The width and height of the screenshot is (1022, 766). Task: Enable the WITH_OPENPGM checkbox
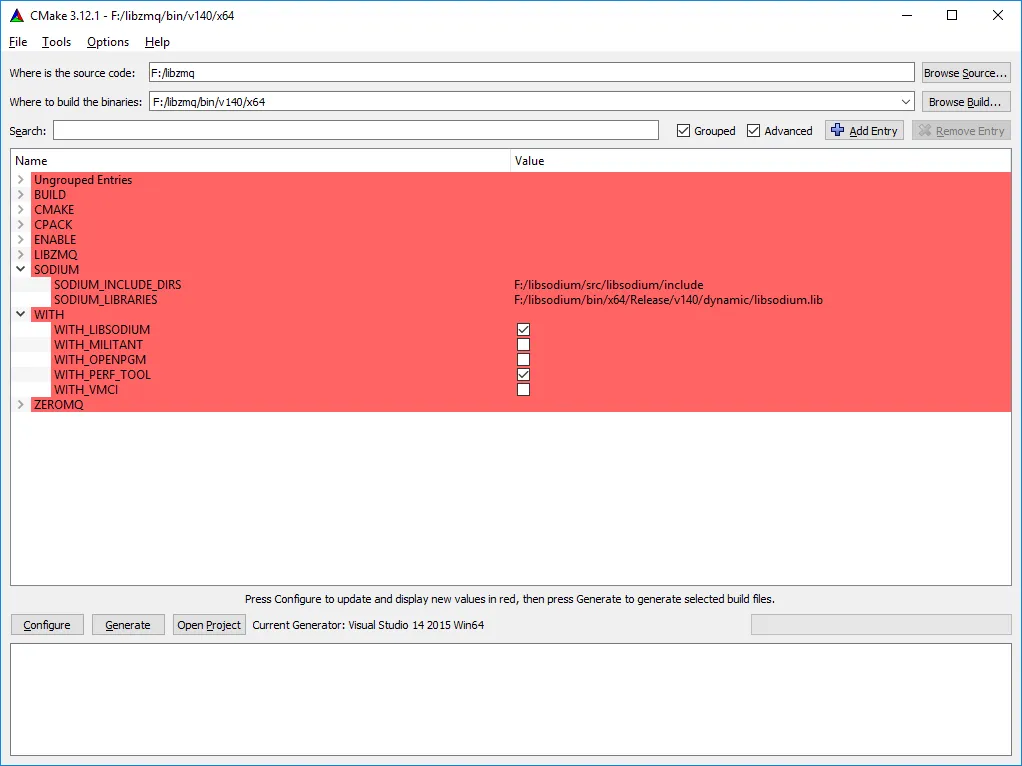click(x=523, y=360)
